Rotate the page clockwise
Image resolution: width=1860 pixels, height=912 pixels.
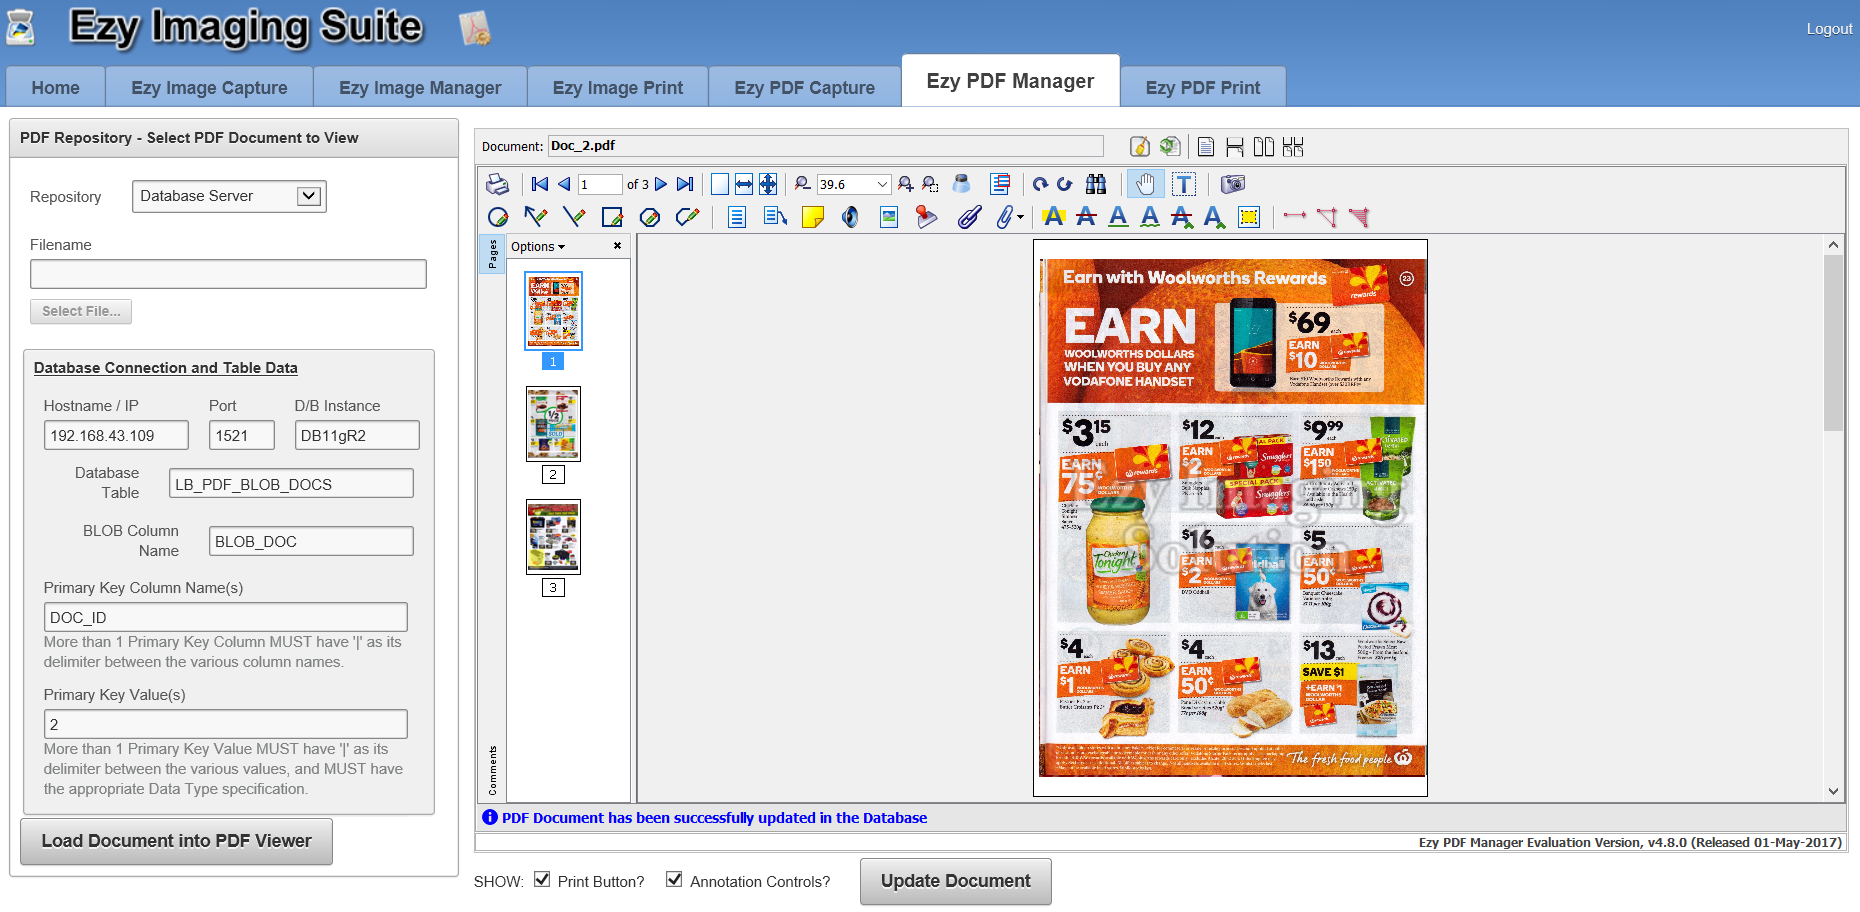coord(1065,184)
